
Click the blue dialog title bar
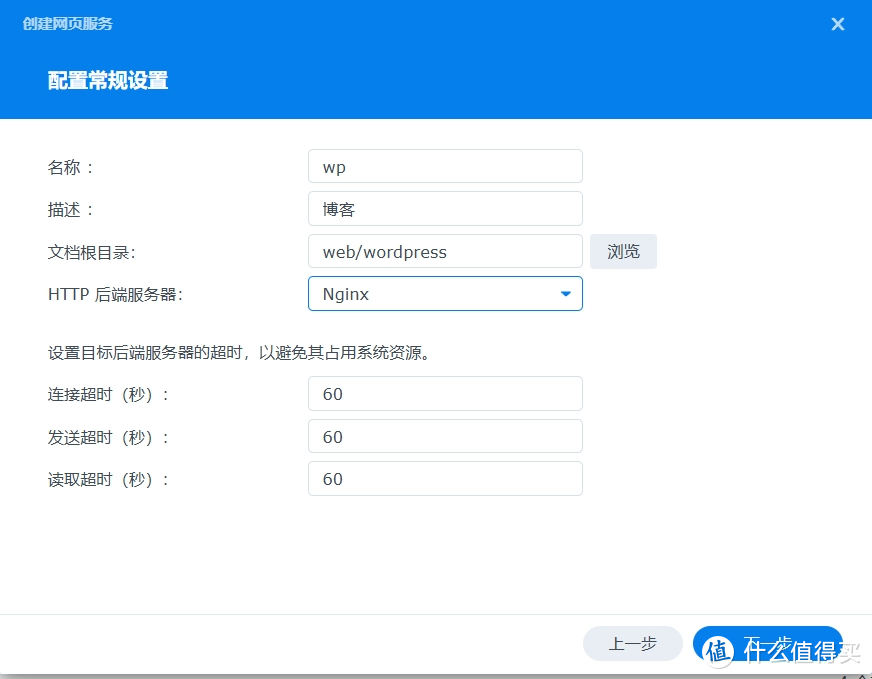pyautogui.click(x=400, y=24)
